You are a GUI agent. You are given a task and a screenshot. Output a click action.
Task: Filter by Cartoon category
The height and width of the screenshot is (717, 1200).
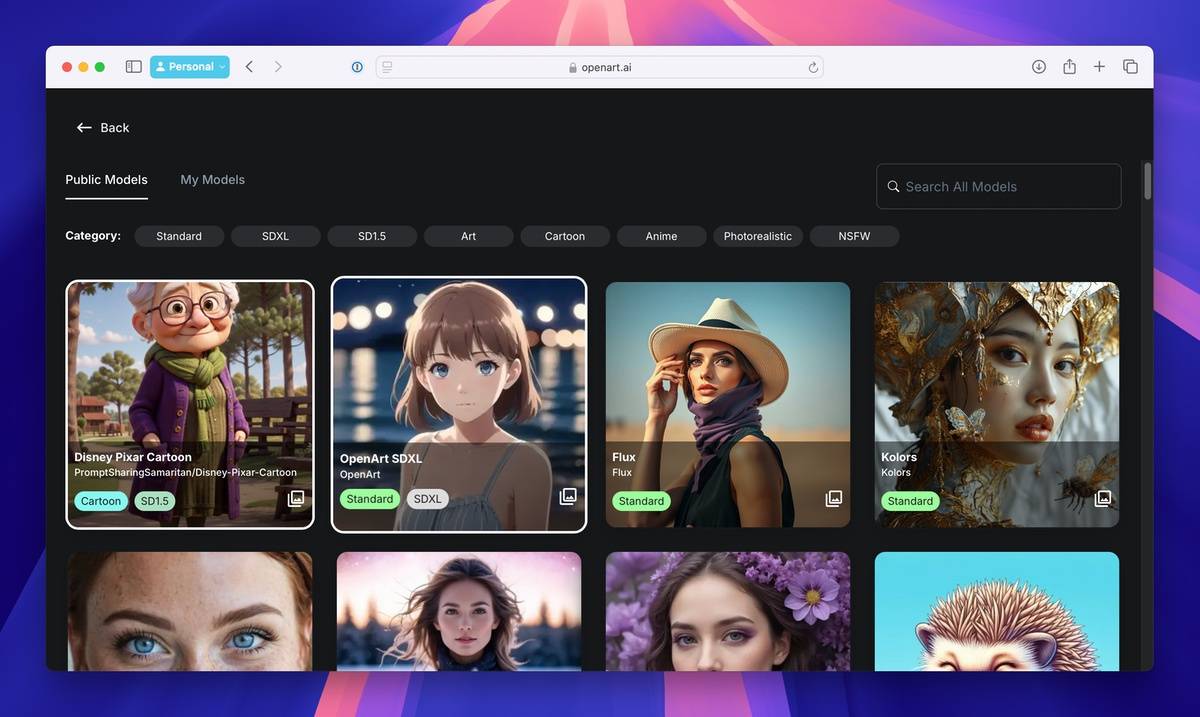tap(565, 236)
